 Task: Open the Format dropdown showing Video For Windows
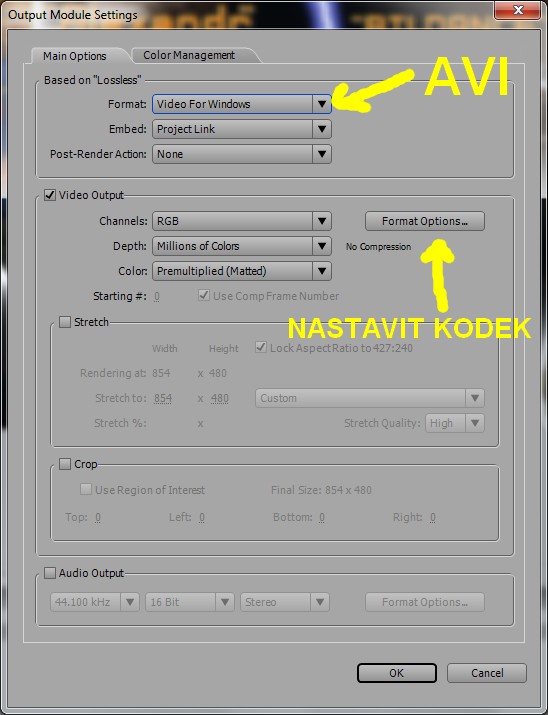pyautogui.click(x=242, y=104)
